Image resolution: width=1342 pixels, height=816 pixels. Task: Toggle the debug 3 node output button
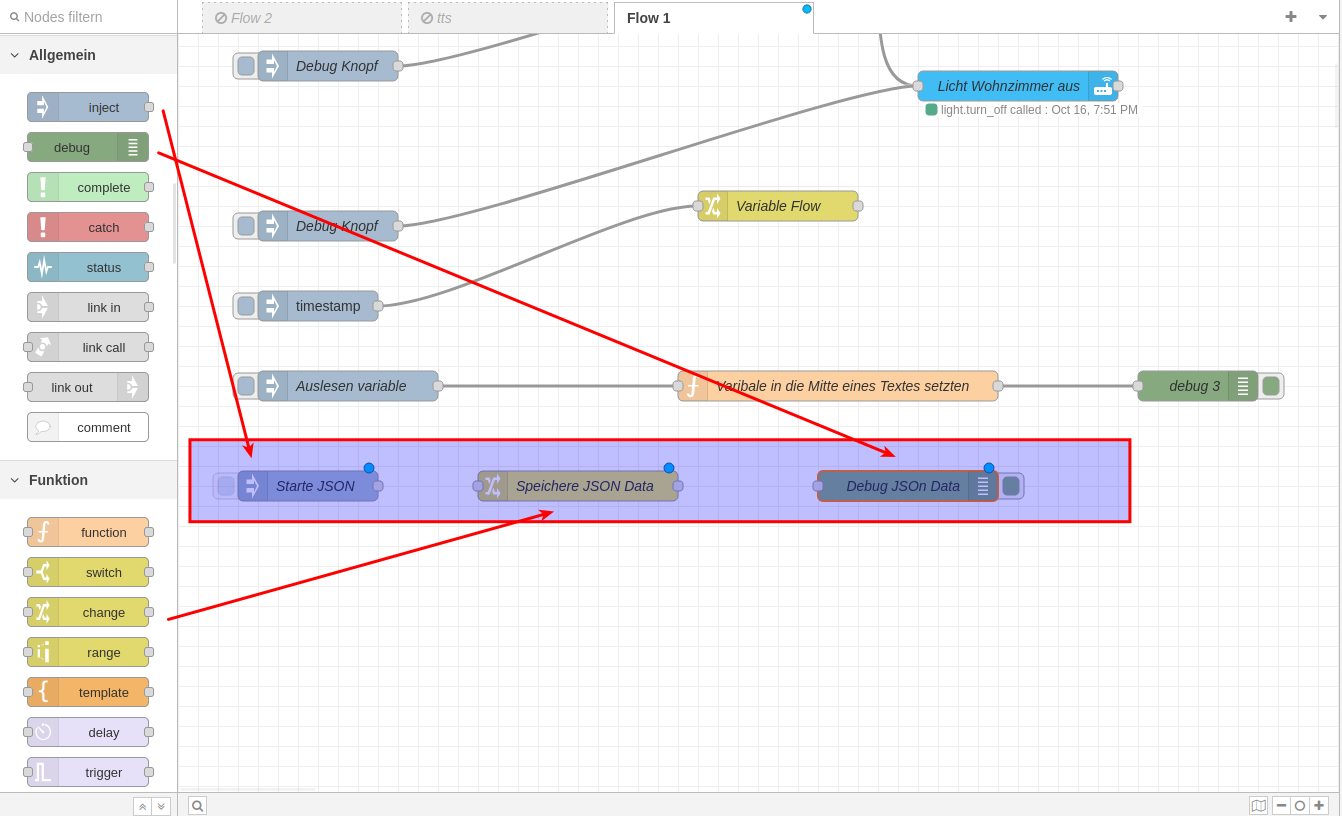click(1271, 386)
